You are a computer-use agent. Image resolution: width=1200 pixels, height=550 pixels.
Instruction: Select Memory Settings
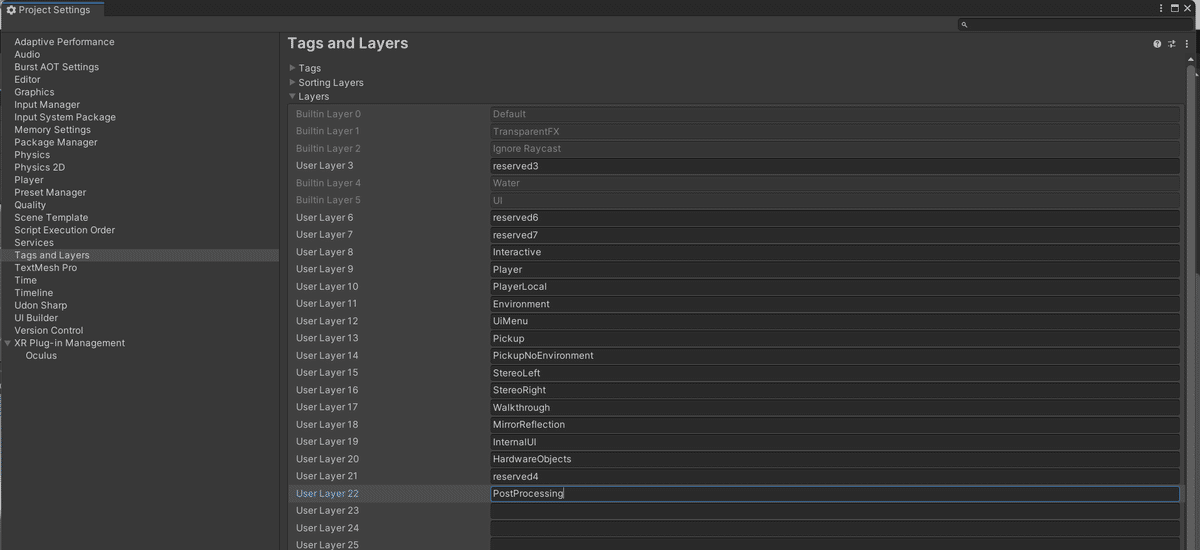(x=52, y=129)
